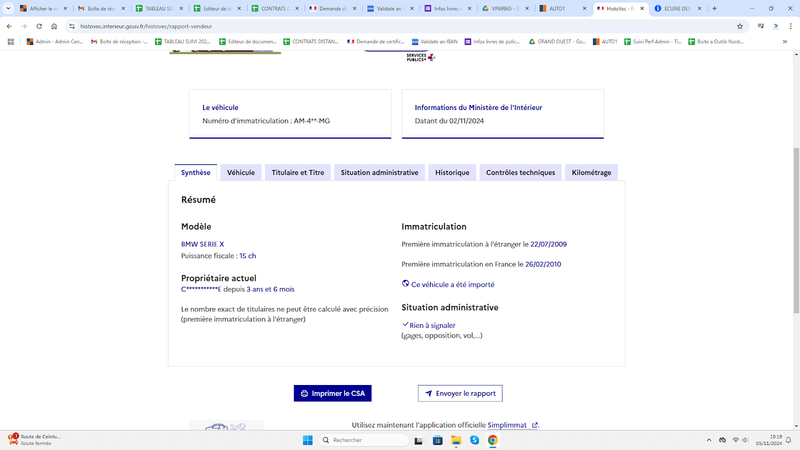The width and height of the screenshot is (800, 450).
Task: Open the CONTRATS DISTAN bookmark
Action: click(x=311, y=41)
